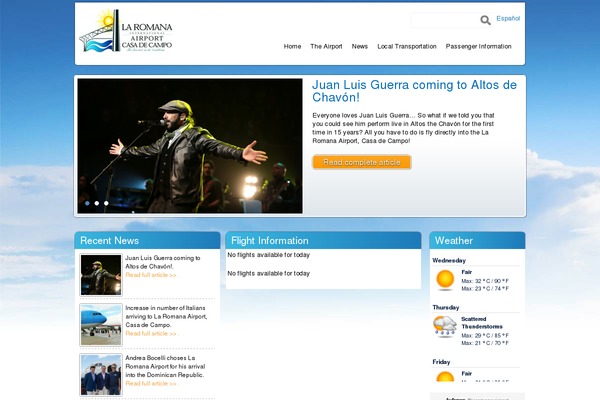The image size is (600, 400).
Task: Click the Friday forecast label
Action: pos(441,362)
